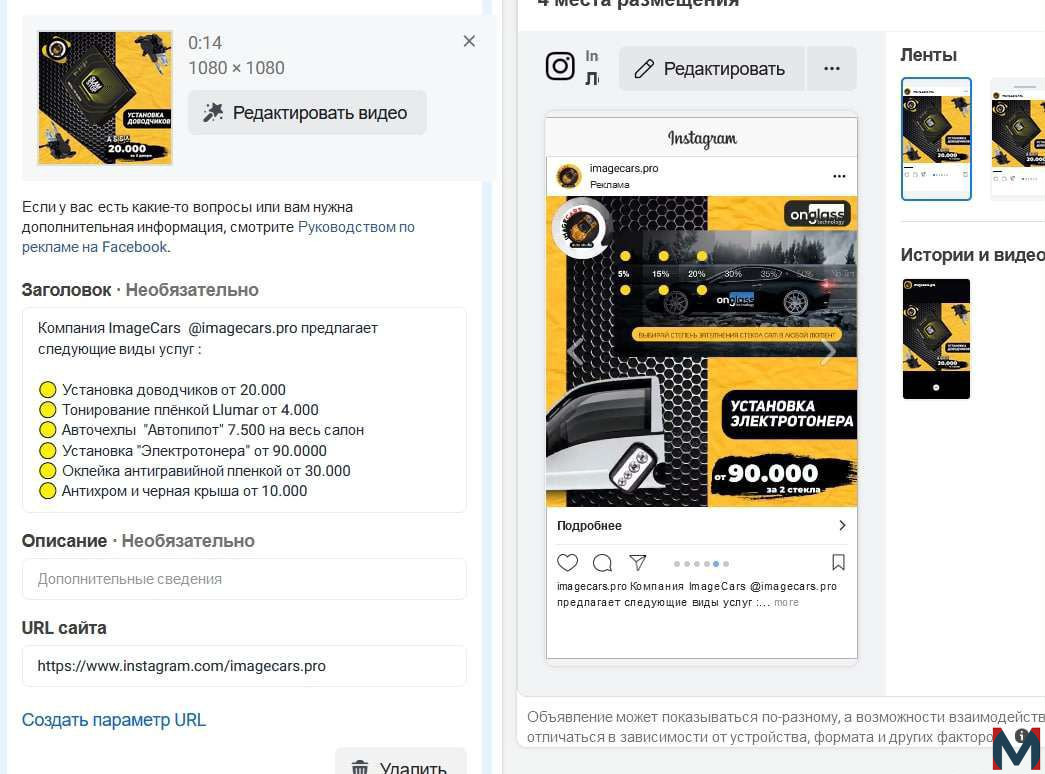Go to next carousel slide arrow
This screenshot has height=774, width=1045.
[828, 351]
